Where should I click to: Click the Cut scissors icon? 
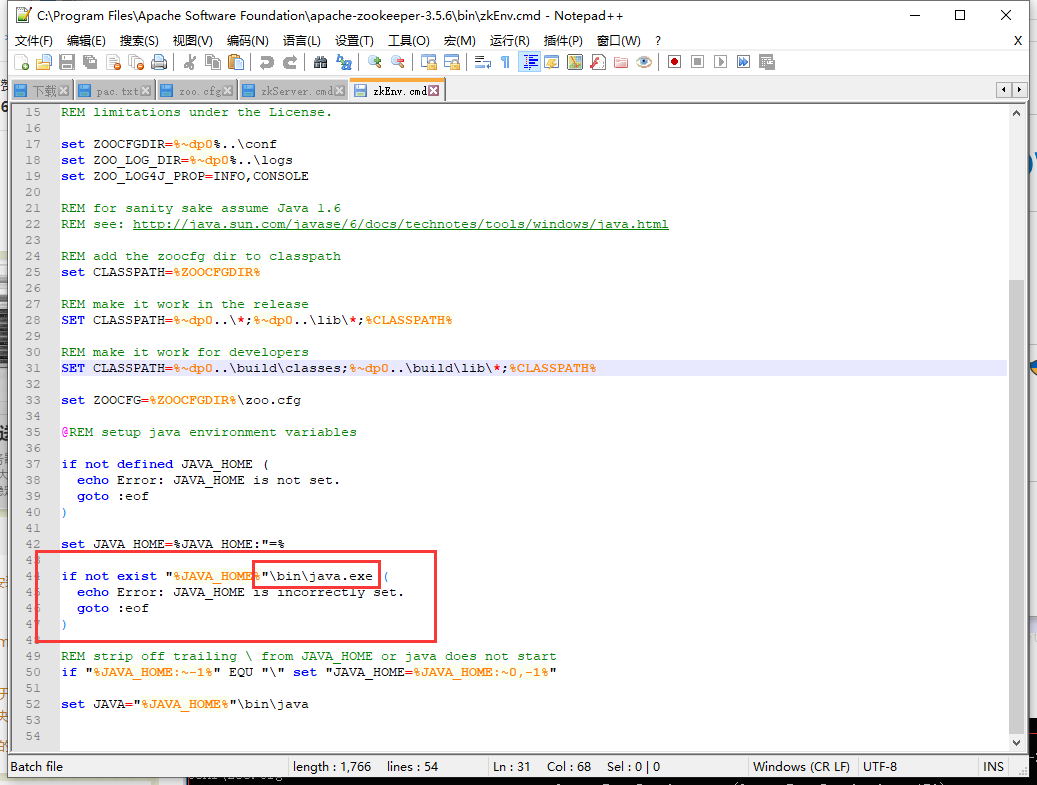(x=189, y=62)
